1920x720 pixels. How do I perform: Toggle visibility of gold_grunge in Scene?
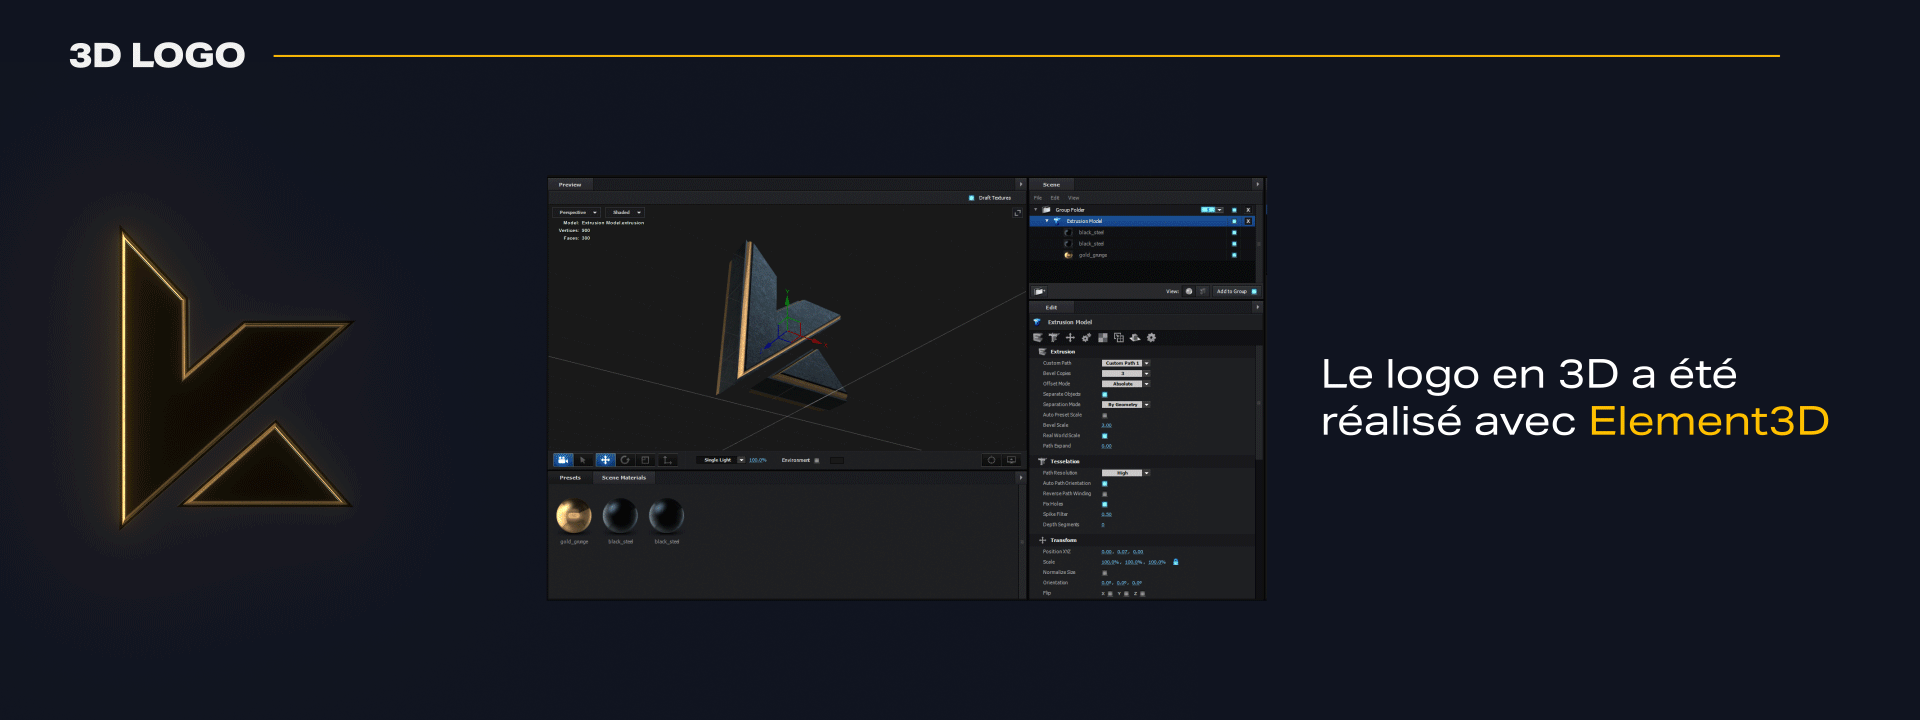[1234, 255]
